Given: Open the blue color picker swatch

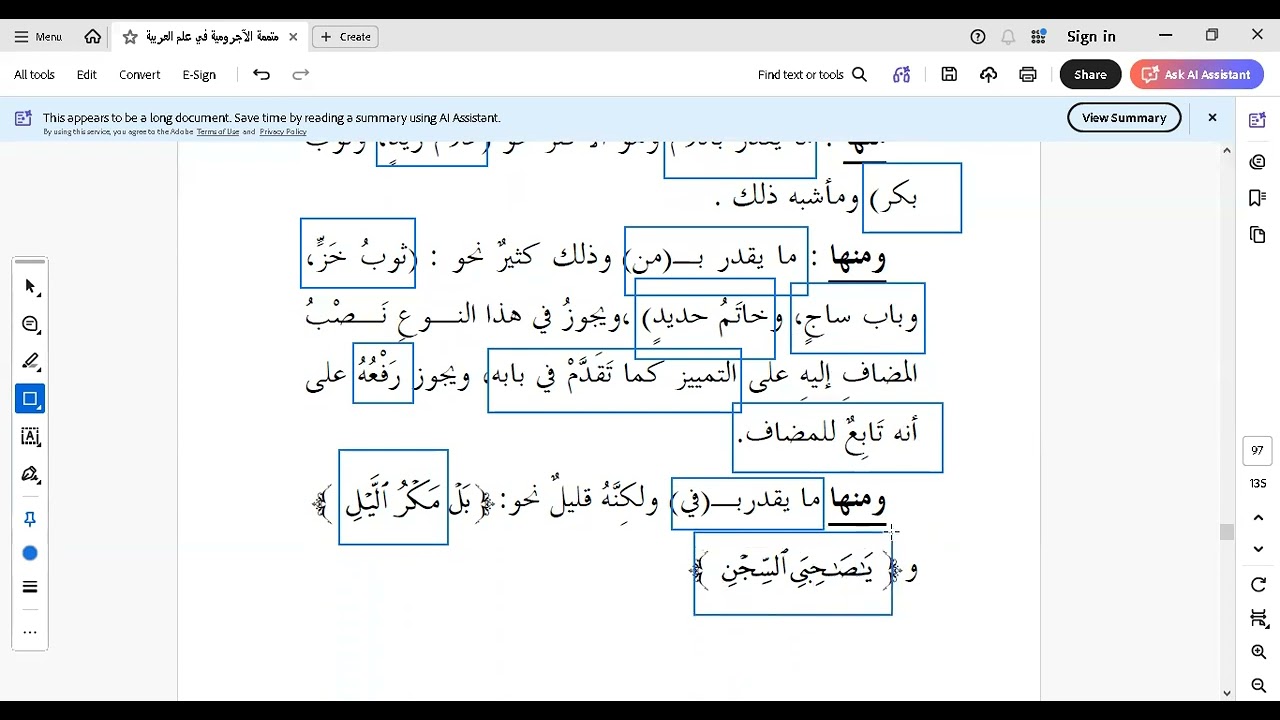Looking at the screenshot, I should (x=30, y=553).
